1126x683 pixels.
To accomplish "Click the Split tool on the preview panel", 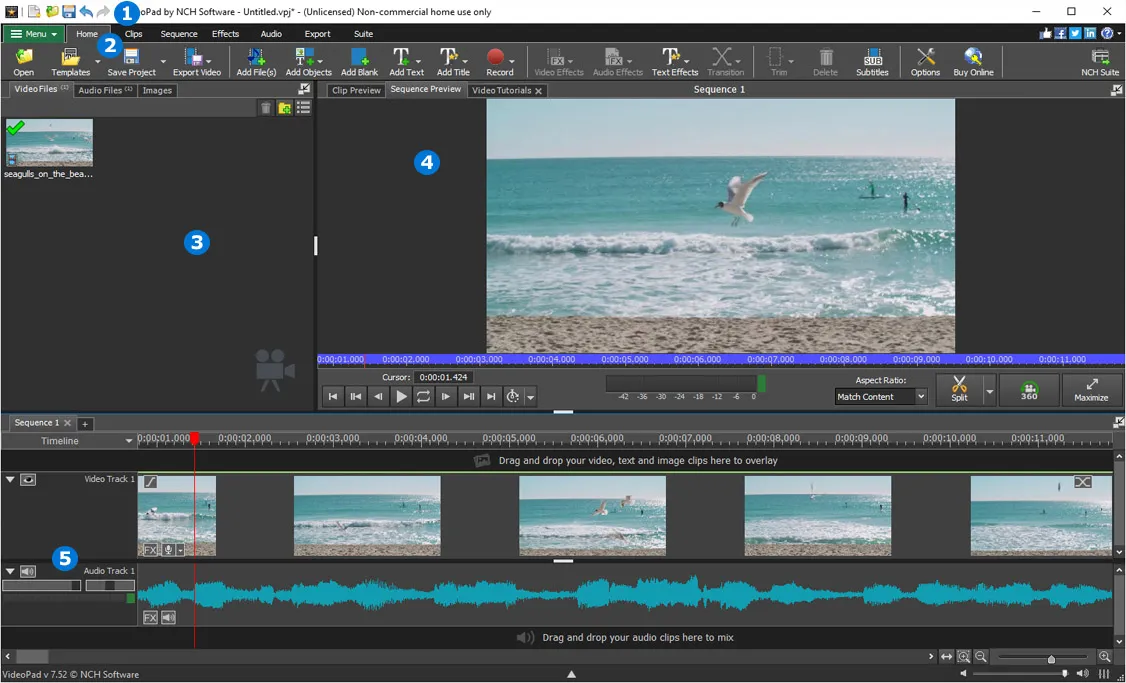I will (958, 390).
